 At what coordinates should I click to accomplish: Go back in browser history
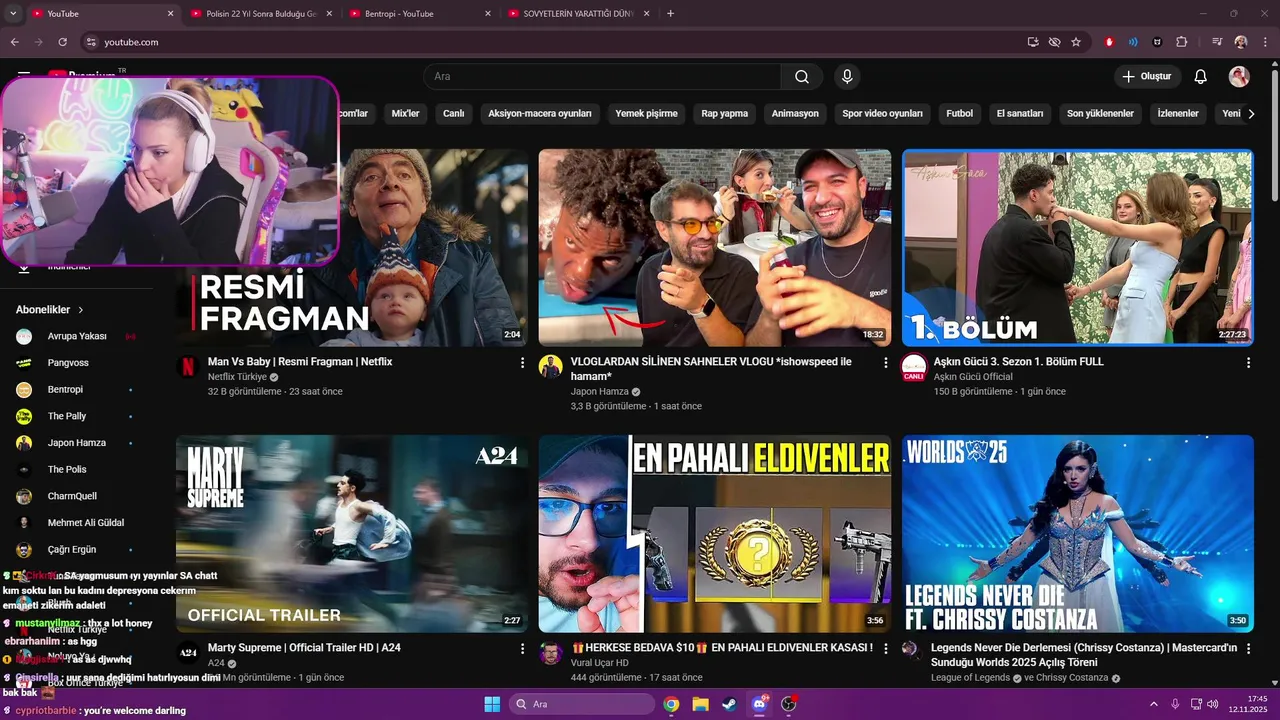[15, 42]
